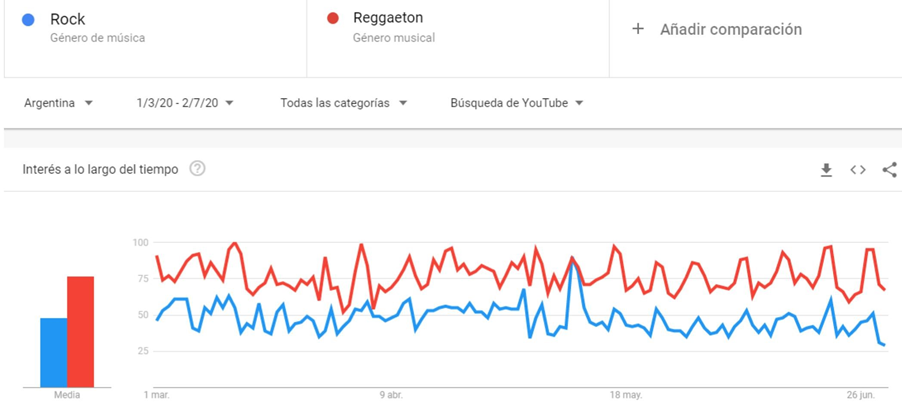Click the 26 jun. date marker

[859, 395]
